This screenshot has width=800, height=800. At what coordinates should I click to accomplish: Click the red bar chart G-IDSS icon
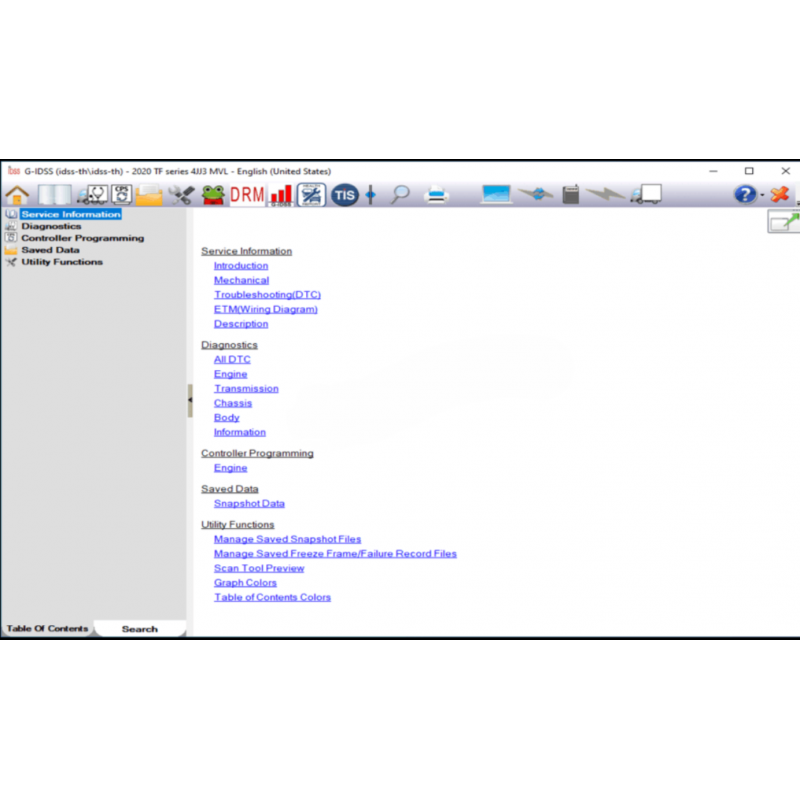[x=281, y=195]
